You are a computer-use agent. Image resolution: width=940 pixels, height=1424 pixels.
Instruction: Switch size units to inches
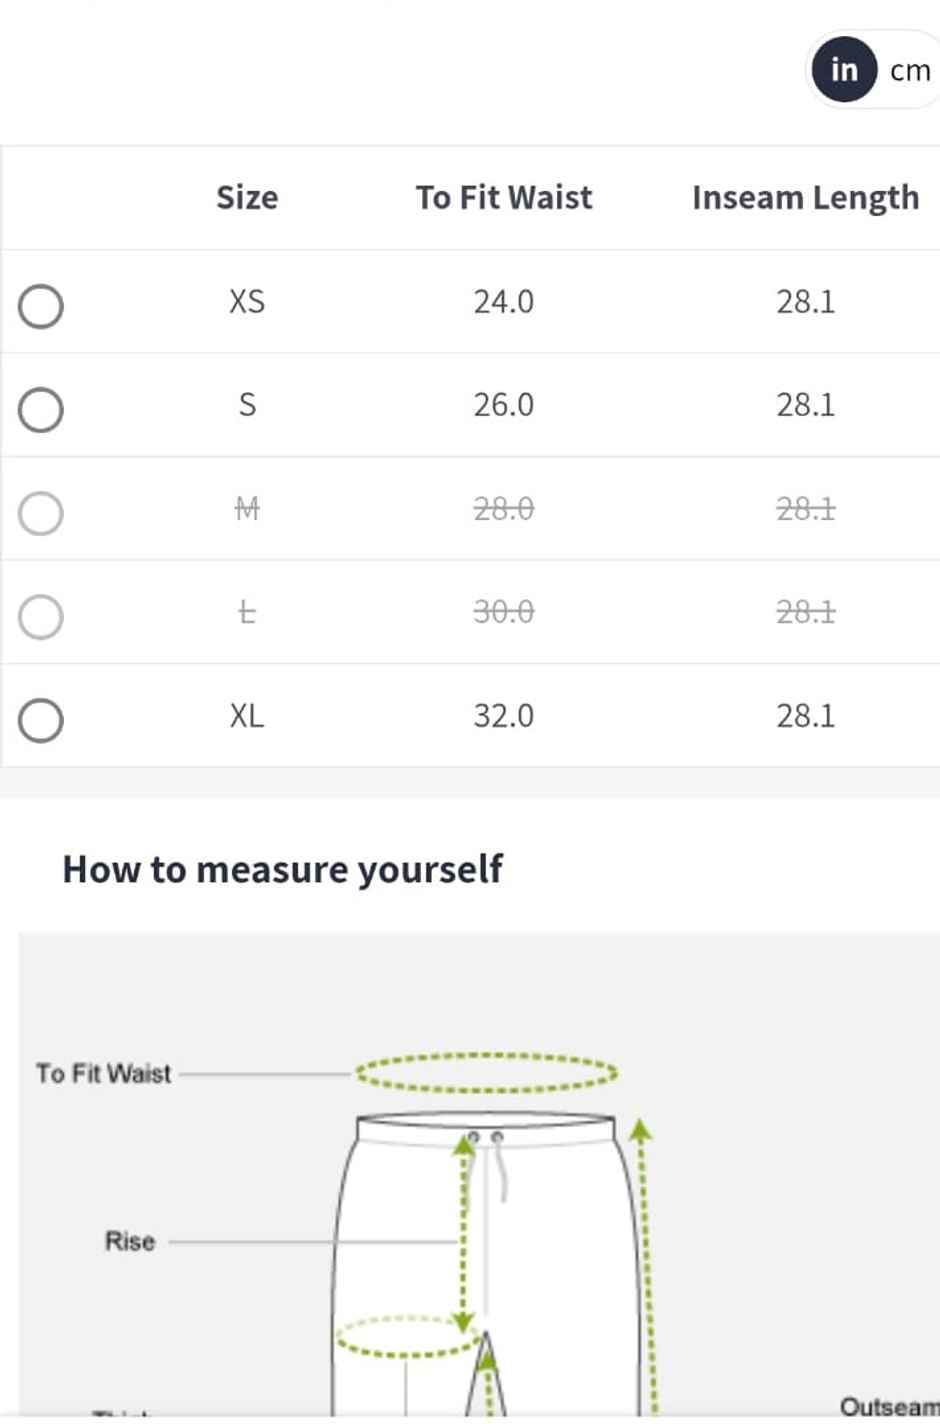point(844,69)
